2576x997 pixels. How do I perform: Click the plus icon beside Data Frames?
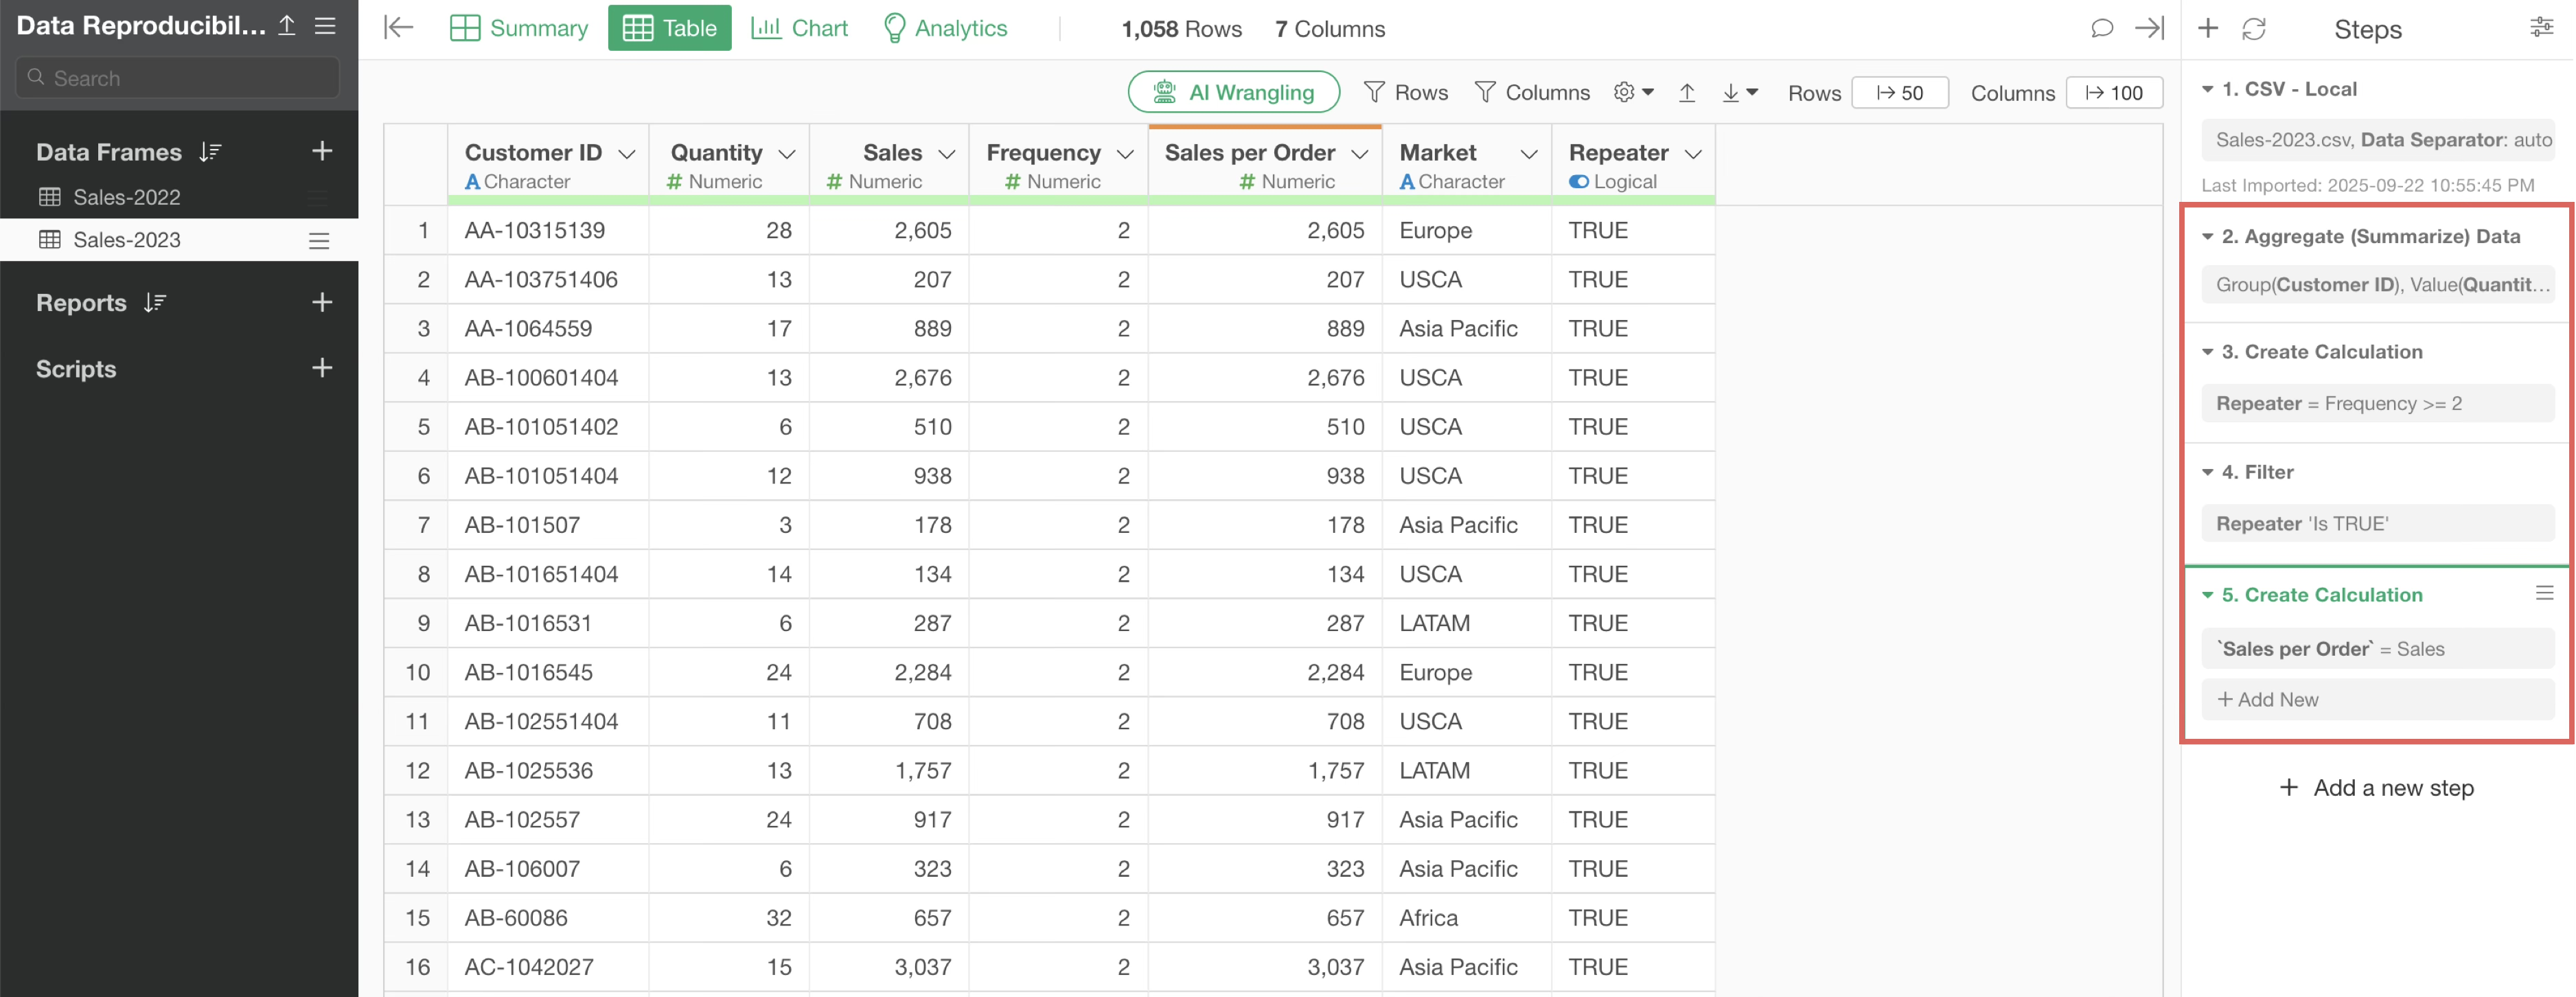tap(321, 151)
